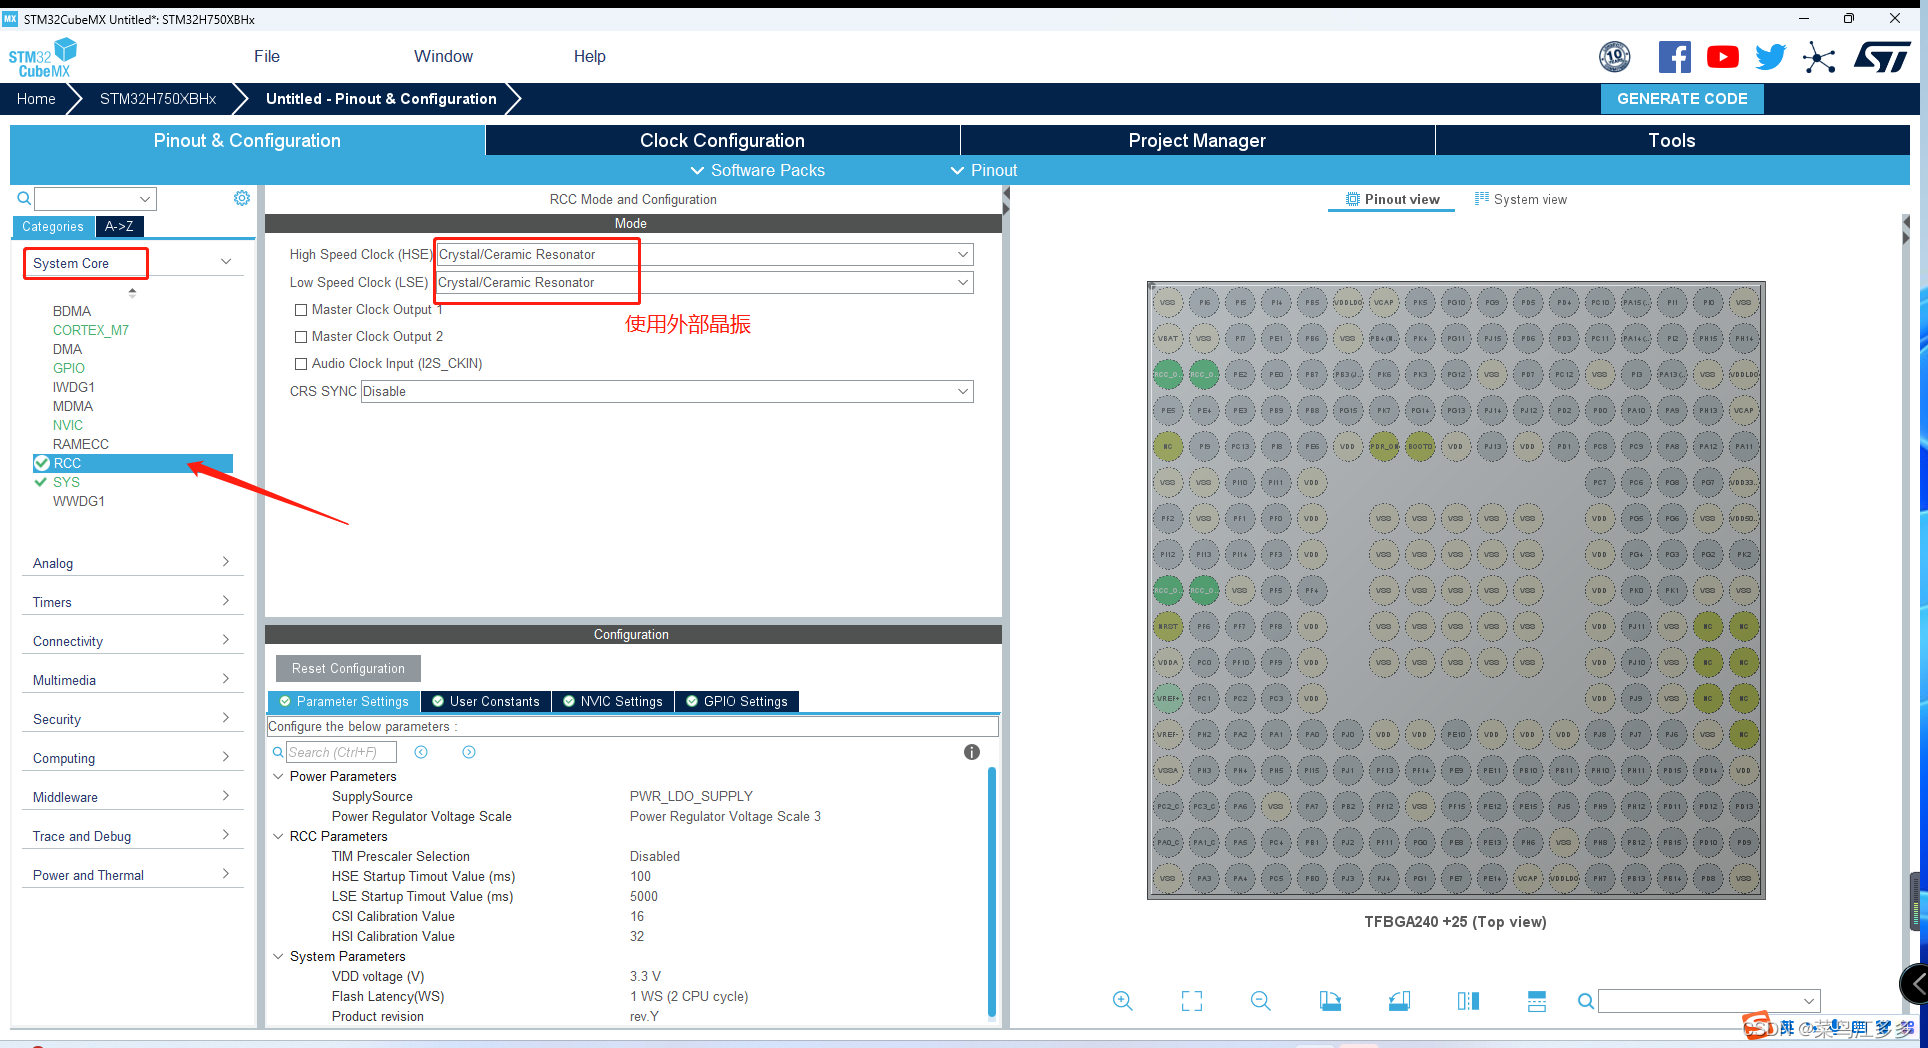Switch peripheral list to A->Z
1928x1048 pixels.
119,227
